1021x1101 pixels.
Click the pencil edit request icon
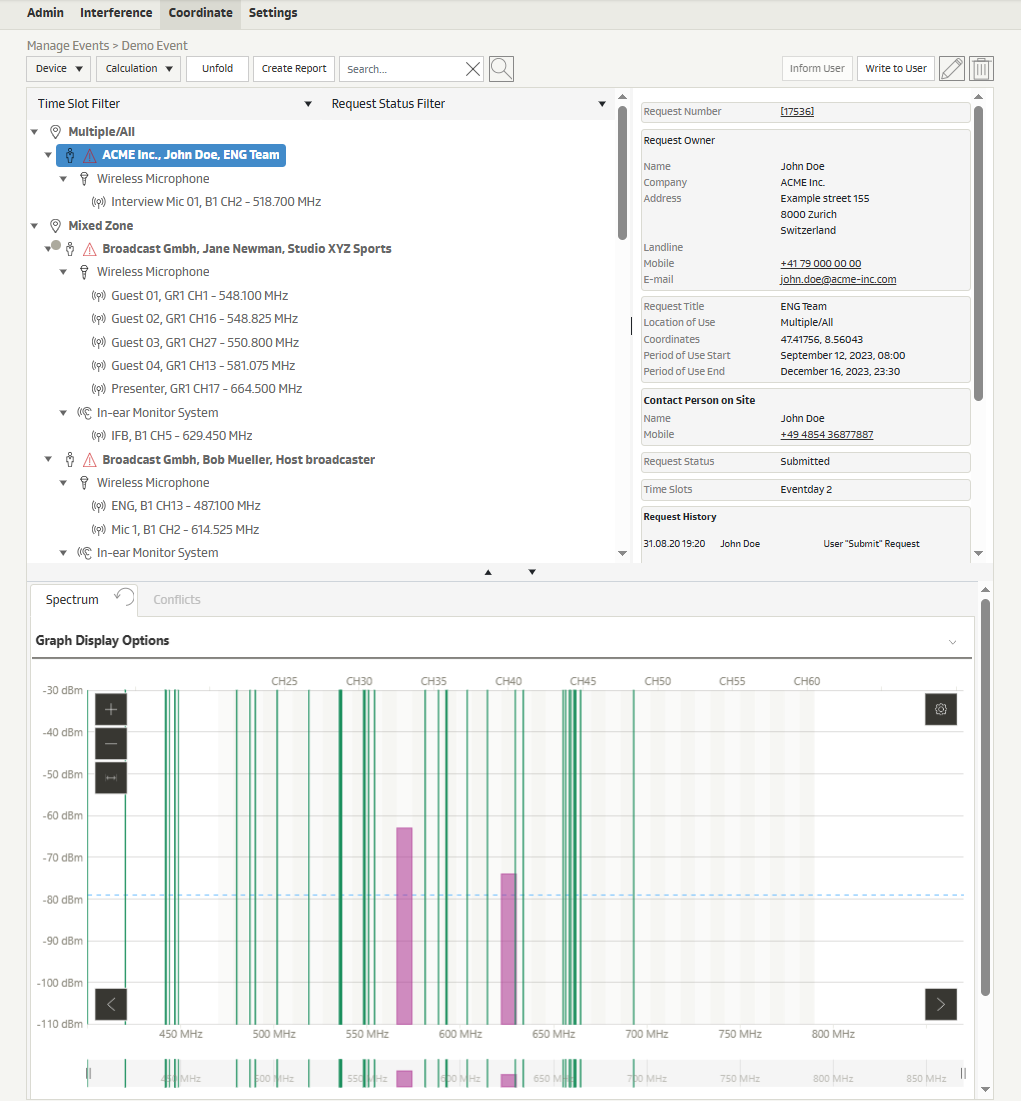pyautogui.click(x=952, y=69)
